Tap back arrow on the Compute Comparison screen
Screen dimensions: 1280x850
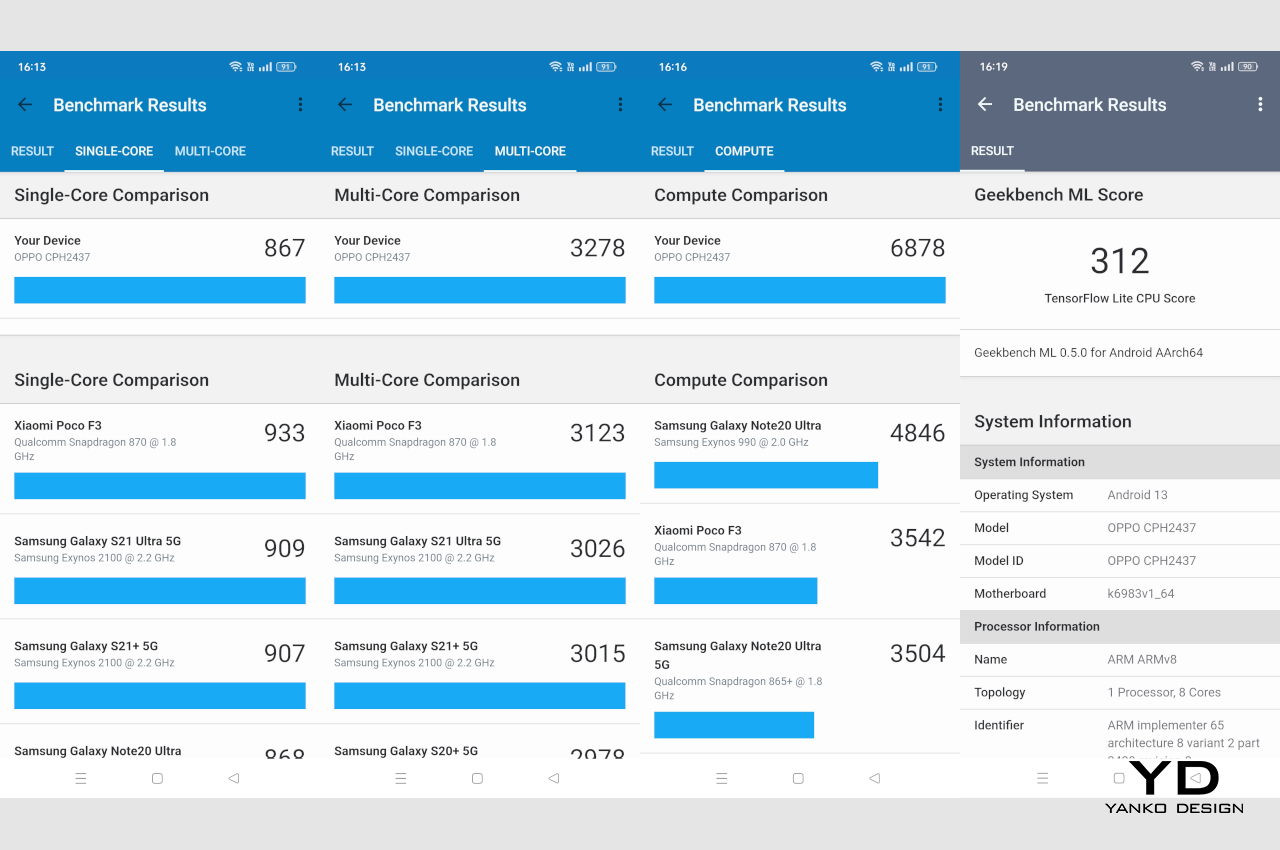(x=665, y=105)
